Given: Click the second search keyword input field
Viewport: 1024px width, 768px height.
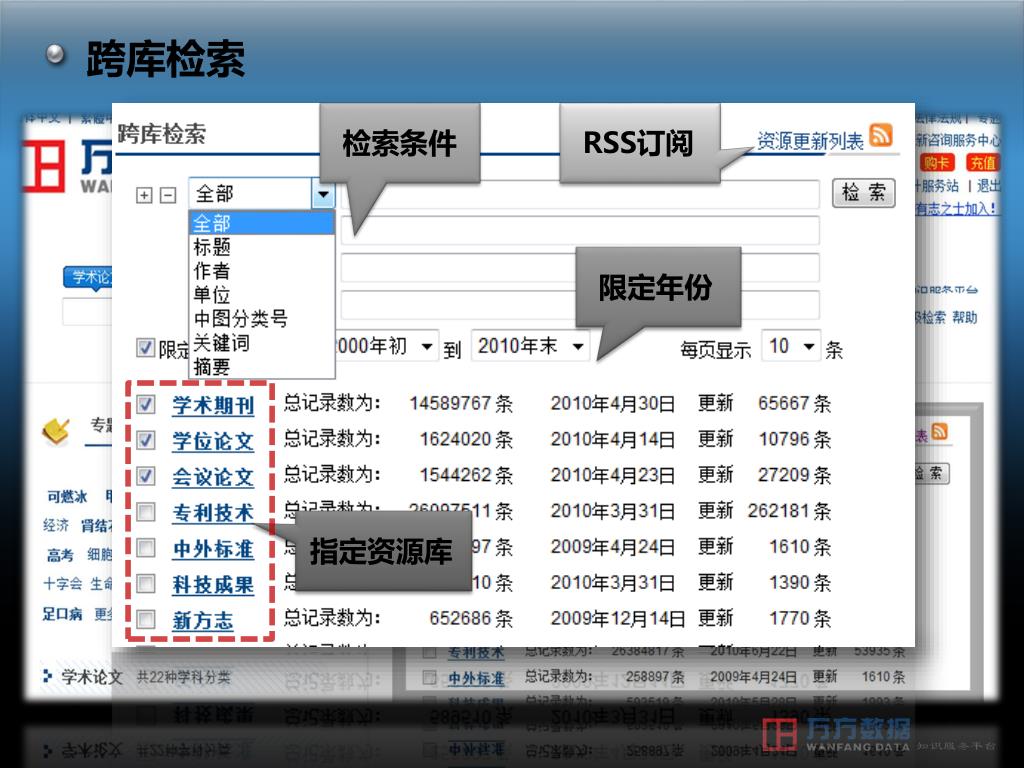Looking at the screenshot, I should click(x=580, y=231).
